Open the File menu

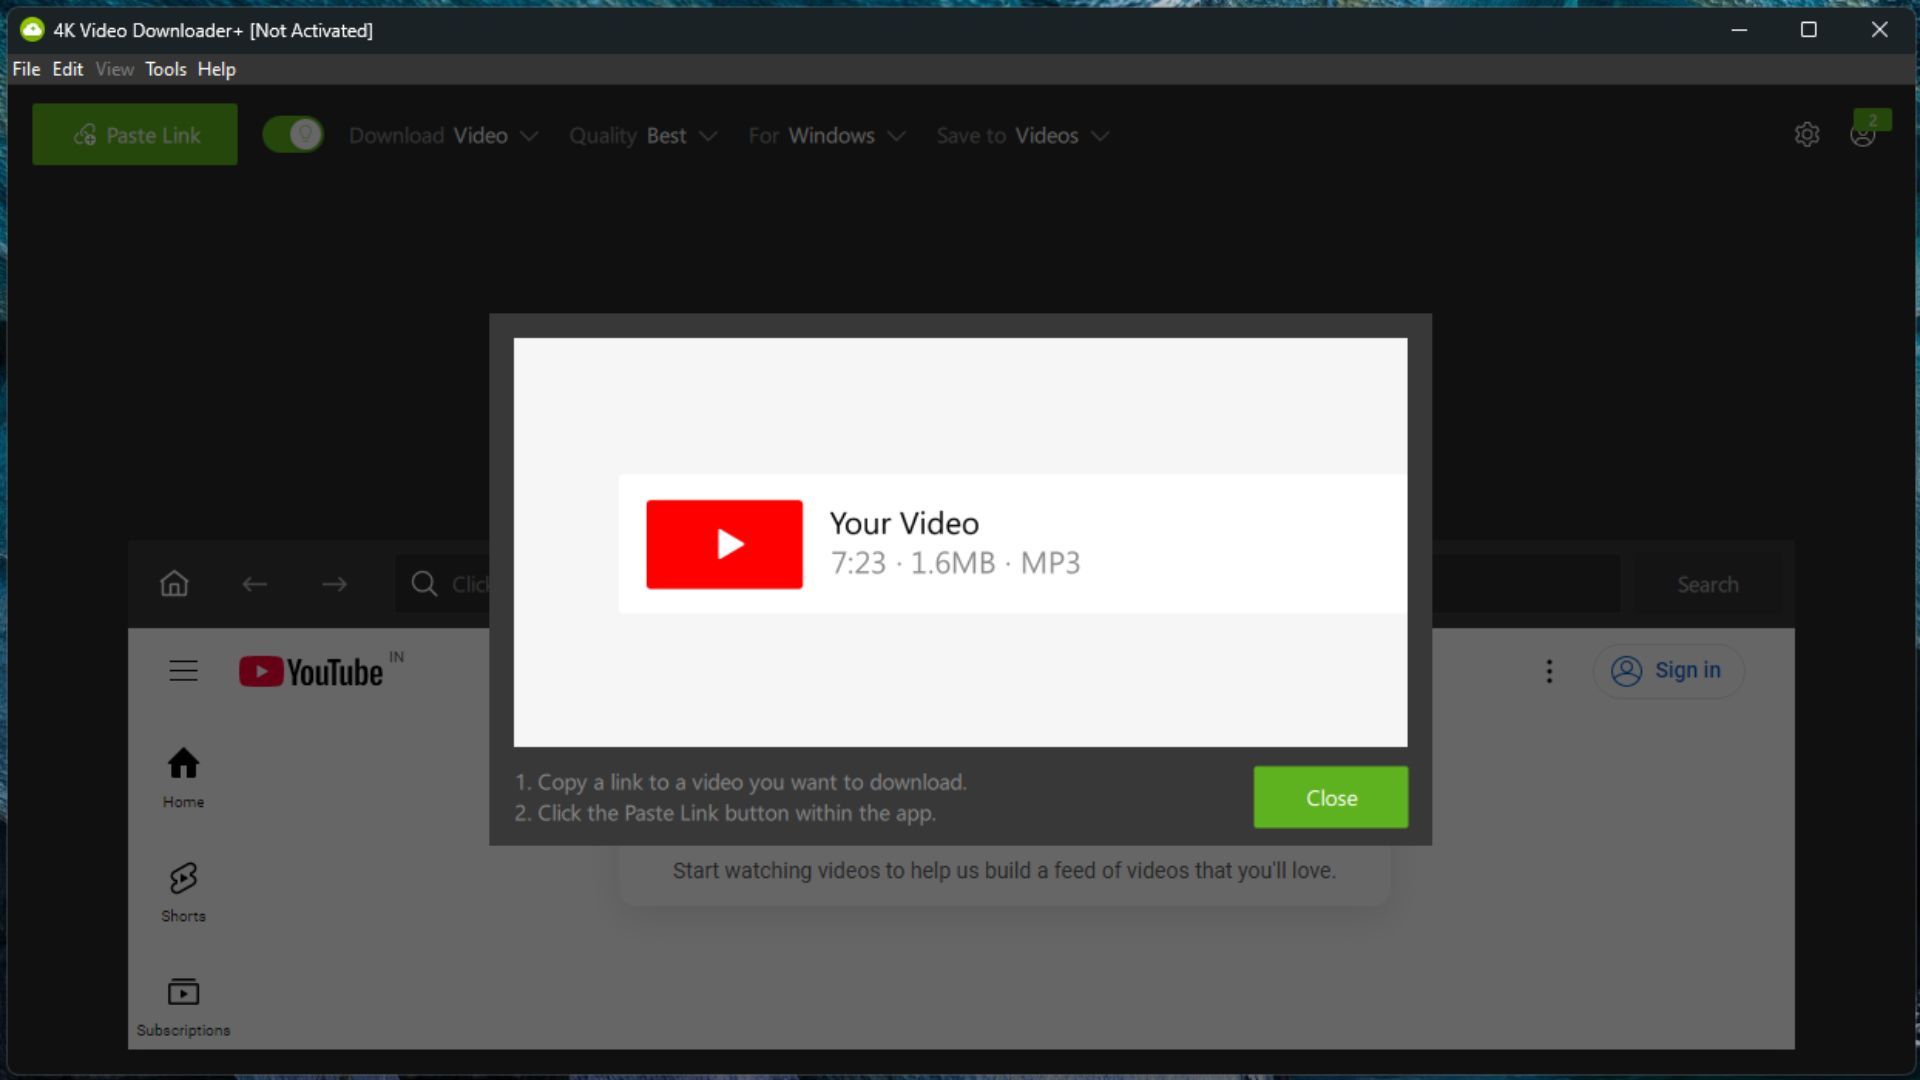point(26,69)
